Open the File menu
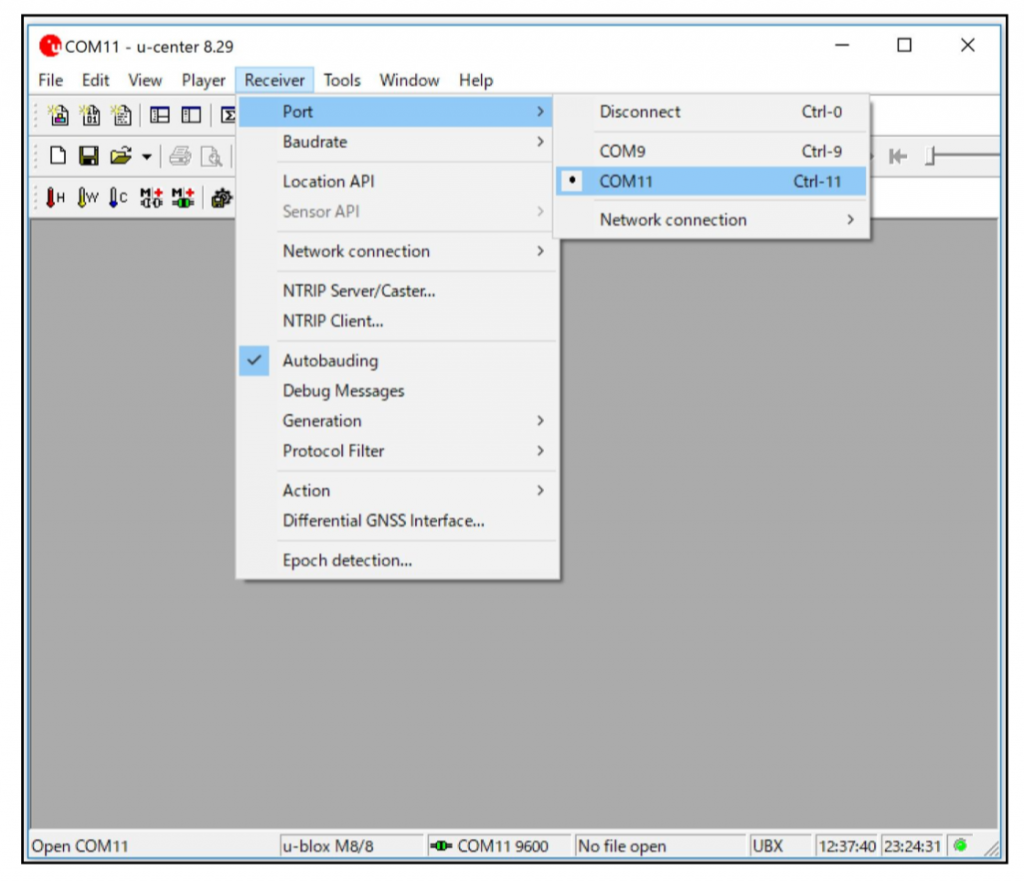 click(51, 80)
